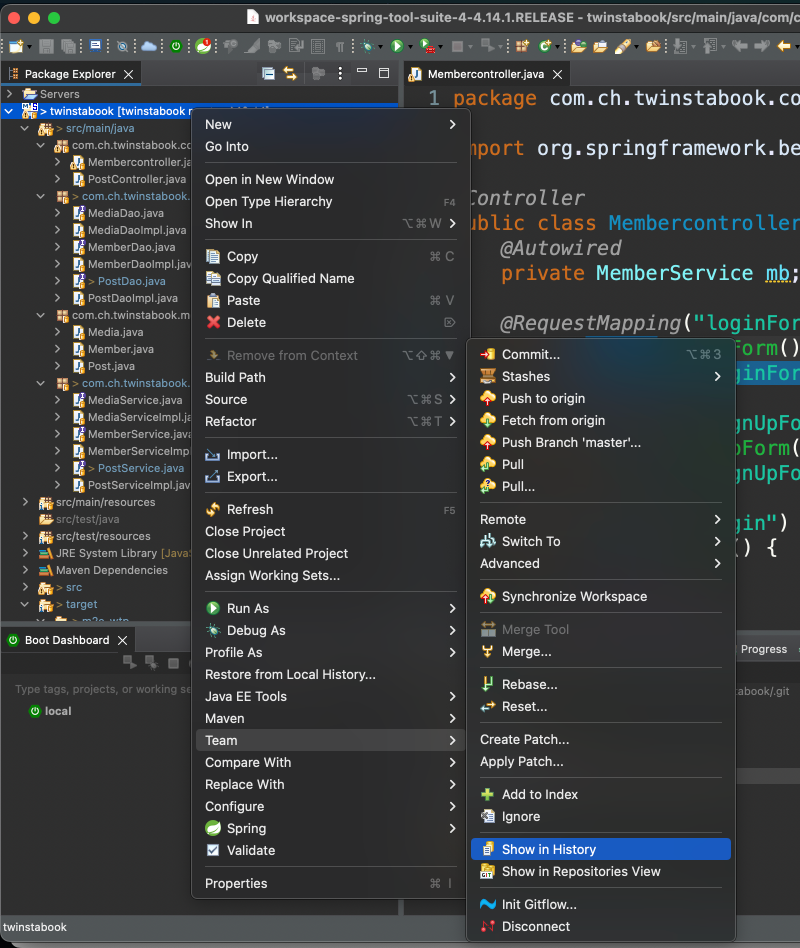This screenshot has width=800, height=948.
Task: Click the Show in Repositories View icon
Action: point(487,871)
